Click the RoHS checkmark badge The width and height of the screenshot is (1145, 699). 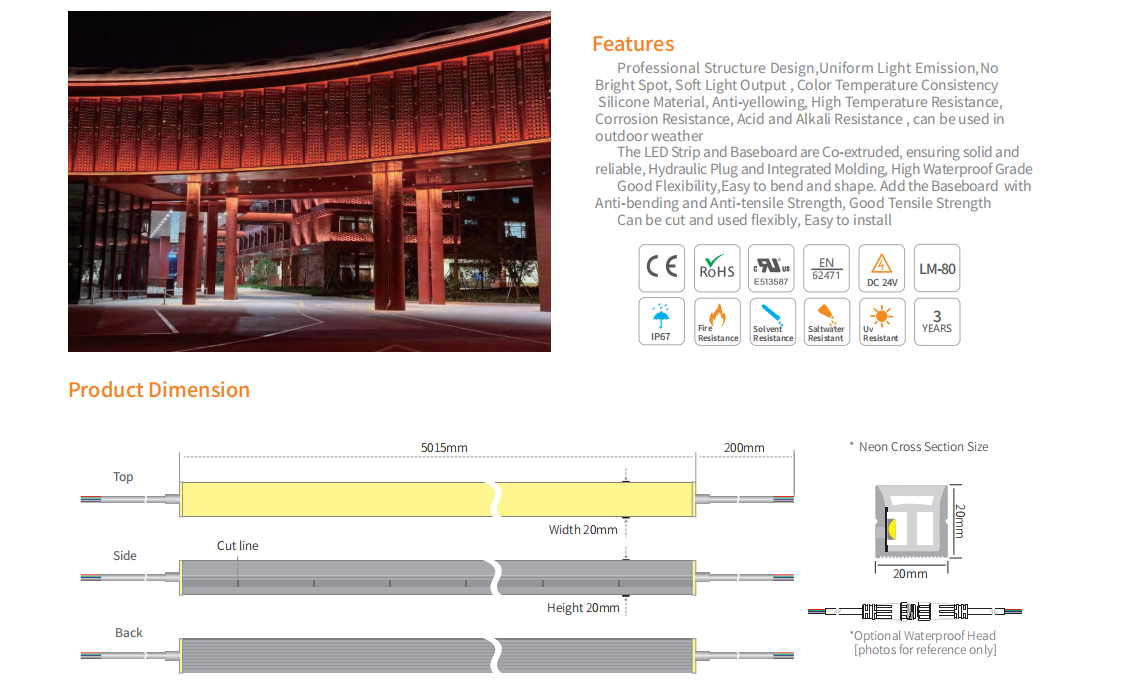[x=717, y=268]
